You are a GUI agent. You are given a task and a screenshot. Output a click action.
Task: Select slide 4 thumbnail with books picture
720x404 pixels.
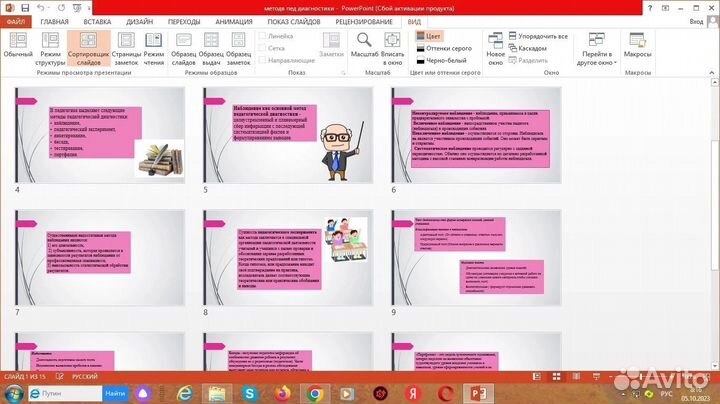(100, 135)
